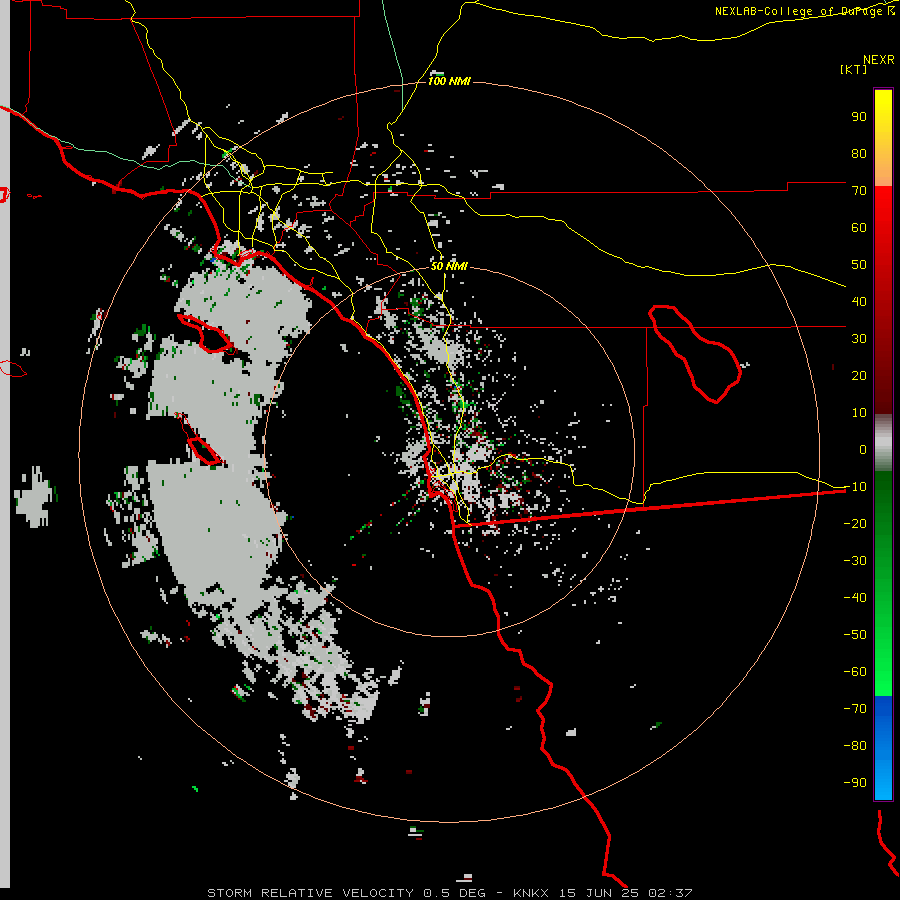Image resolution: width=900 pixels, height=900 pixels.
Task: Select the 50 value on velocity scale
Action: click(859, 265)
